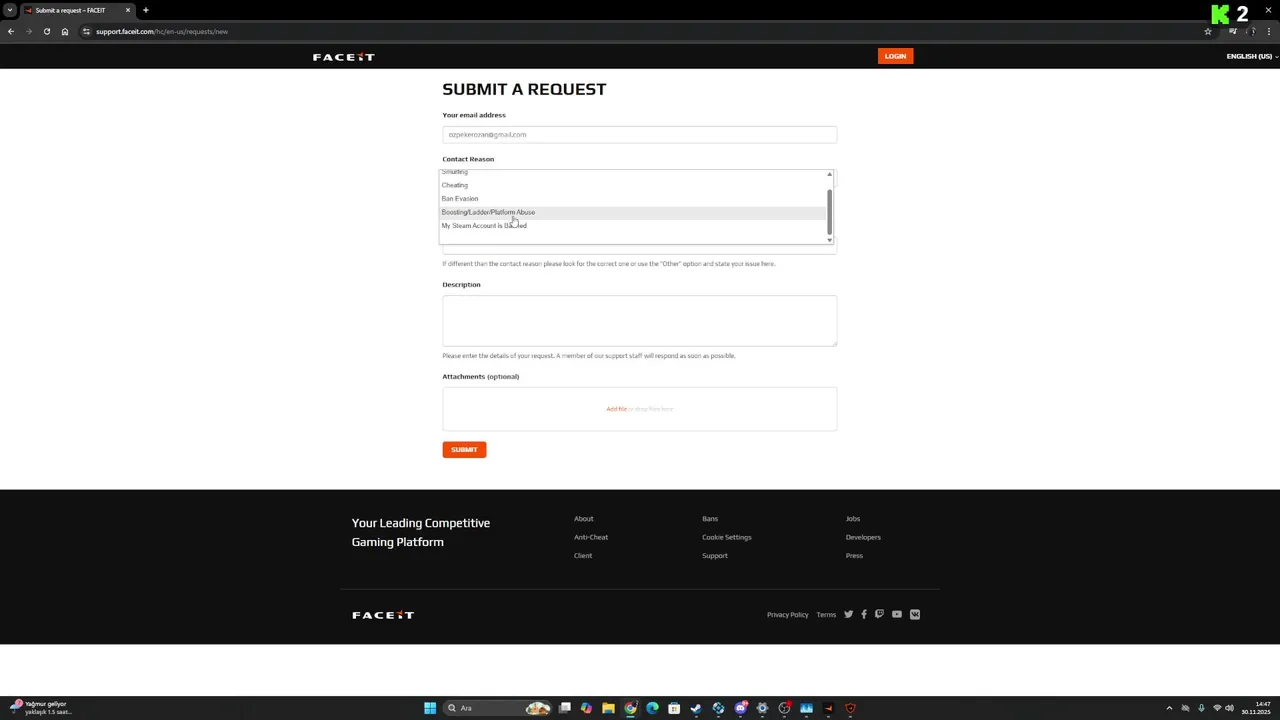Choose Boosting/Ladder/Platform Abuse option
This screenshot has width=1280, height=720.
[x=634, y=212]
